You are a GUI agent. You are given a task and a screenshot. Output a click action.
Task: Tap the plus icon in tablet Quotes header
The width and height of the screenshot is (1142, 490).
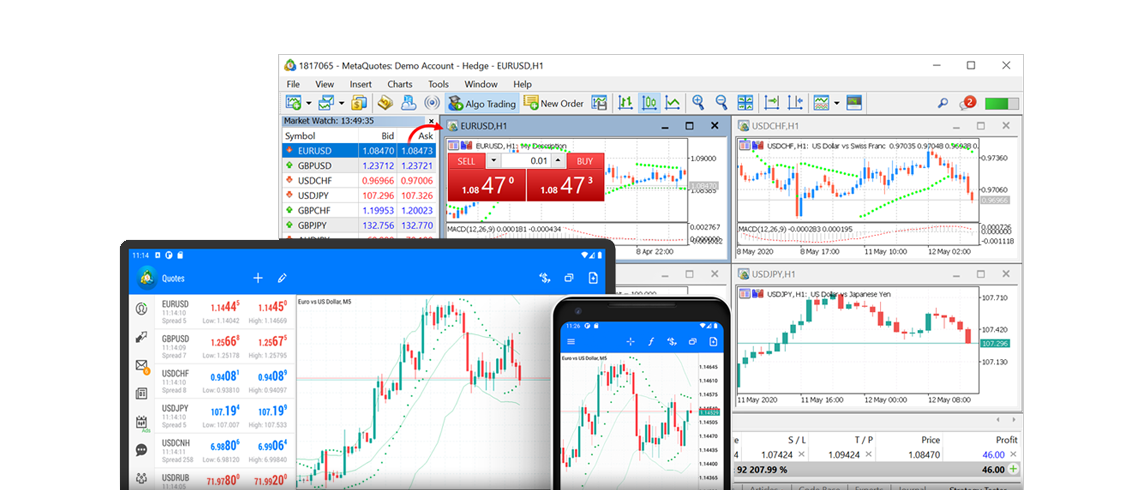(258, 277)
